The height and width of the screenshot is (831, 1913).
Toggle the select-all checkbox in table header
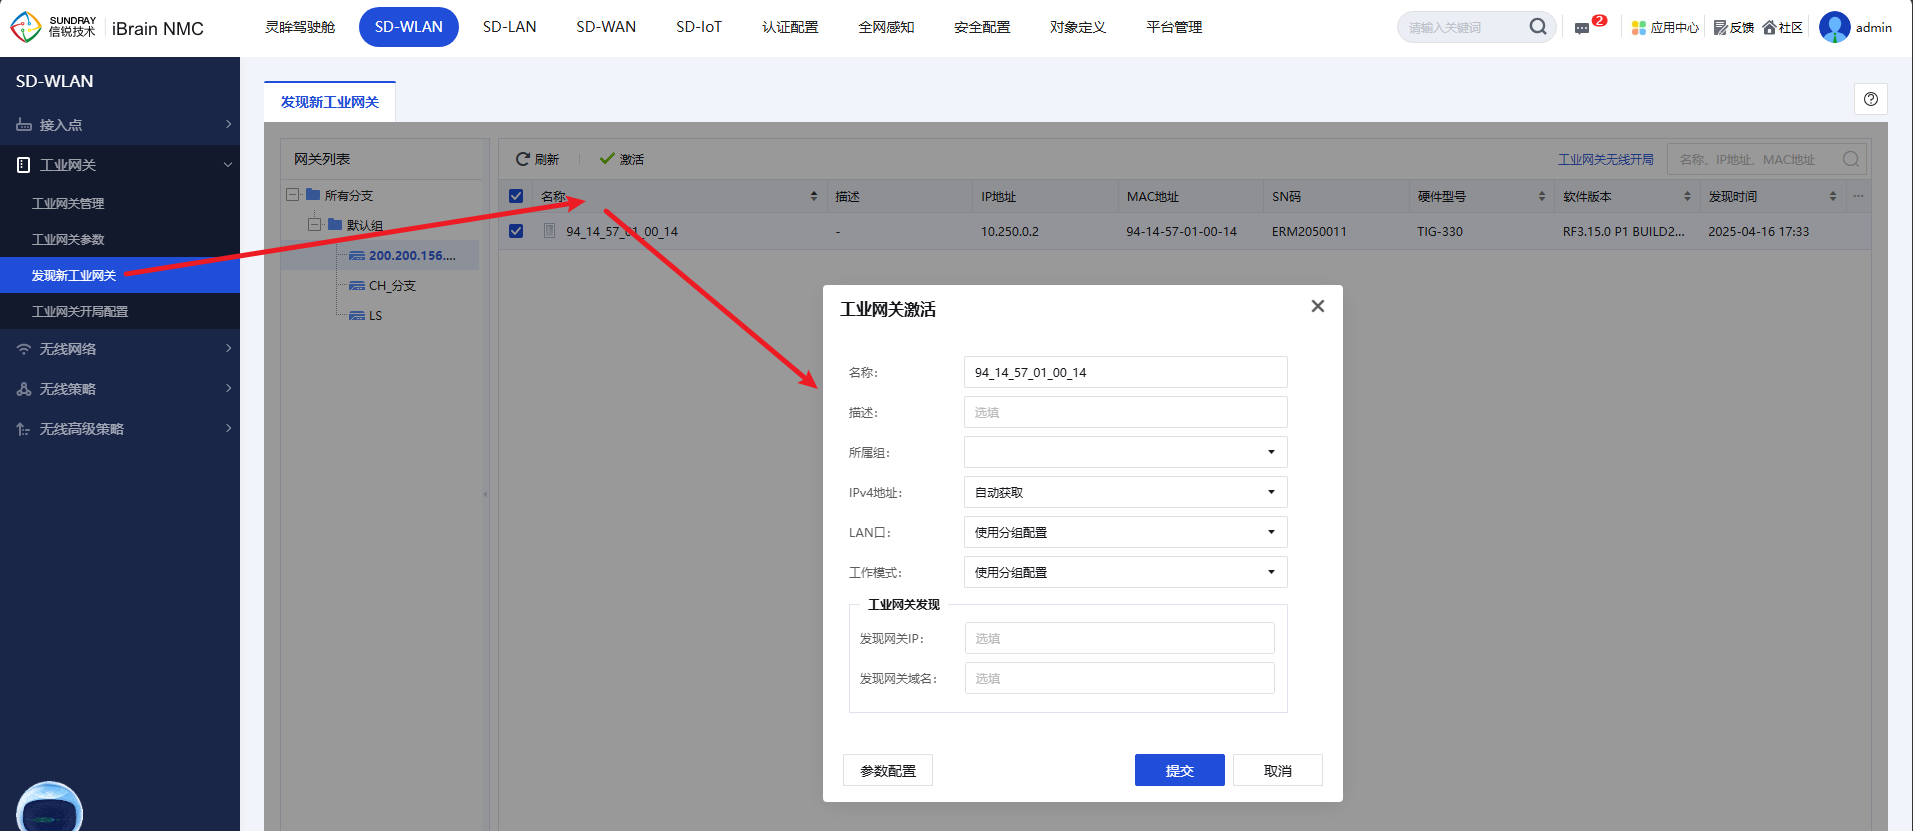point(516,196)
